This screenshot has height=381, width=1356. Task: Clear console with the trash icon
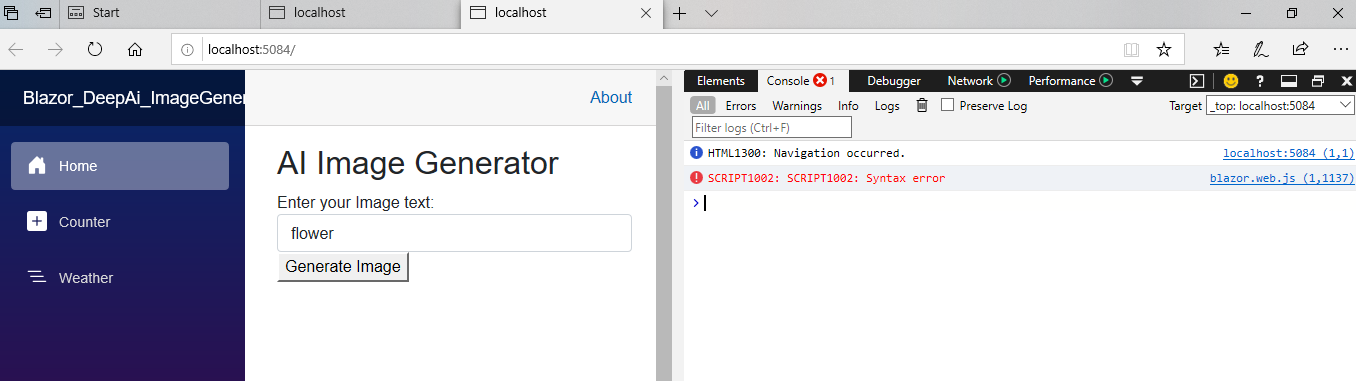pos(922,105)
